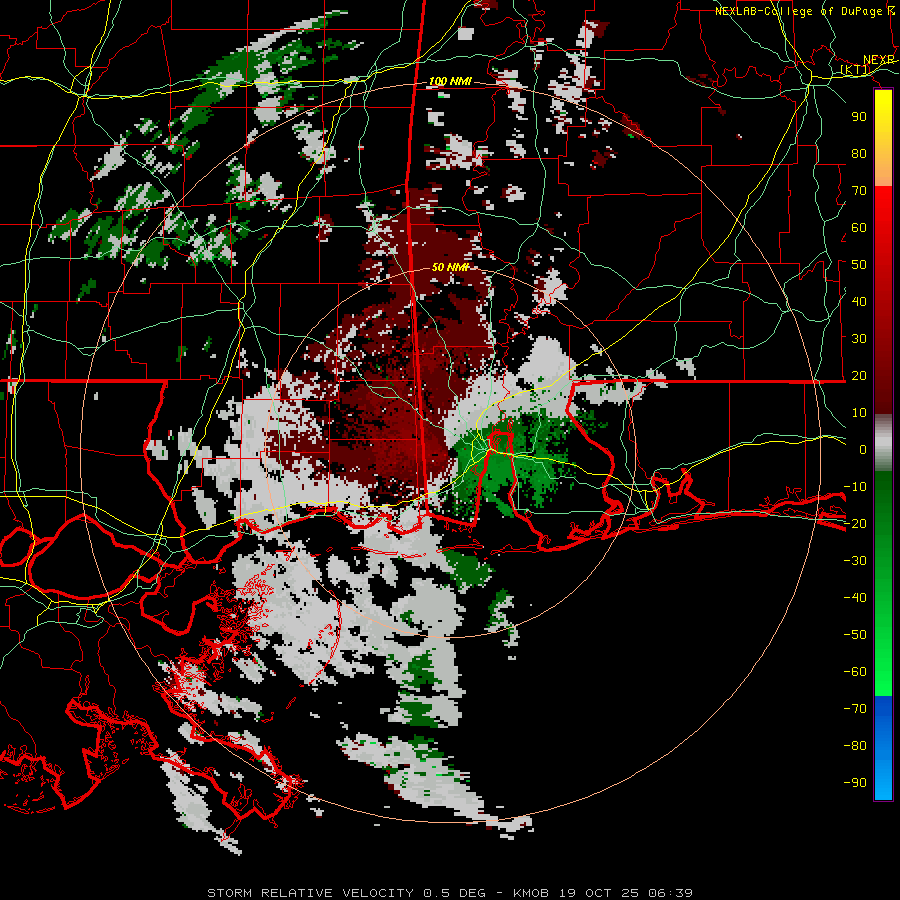Click the -50 scale label

click(x=855, y=635)
